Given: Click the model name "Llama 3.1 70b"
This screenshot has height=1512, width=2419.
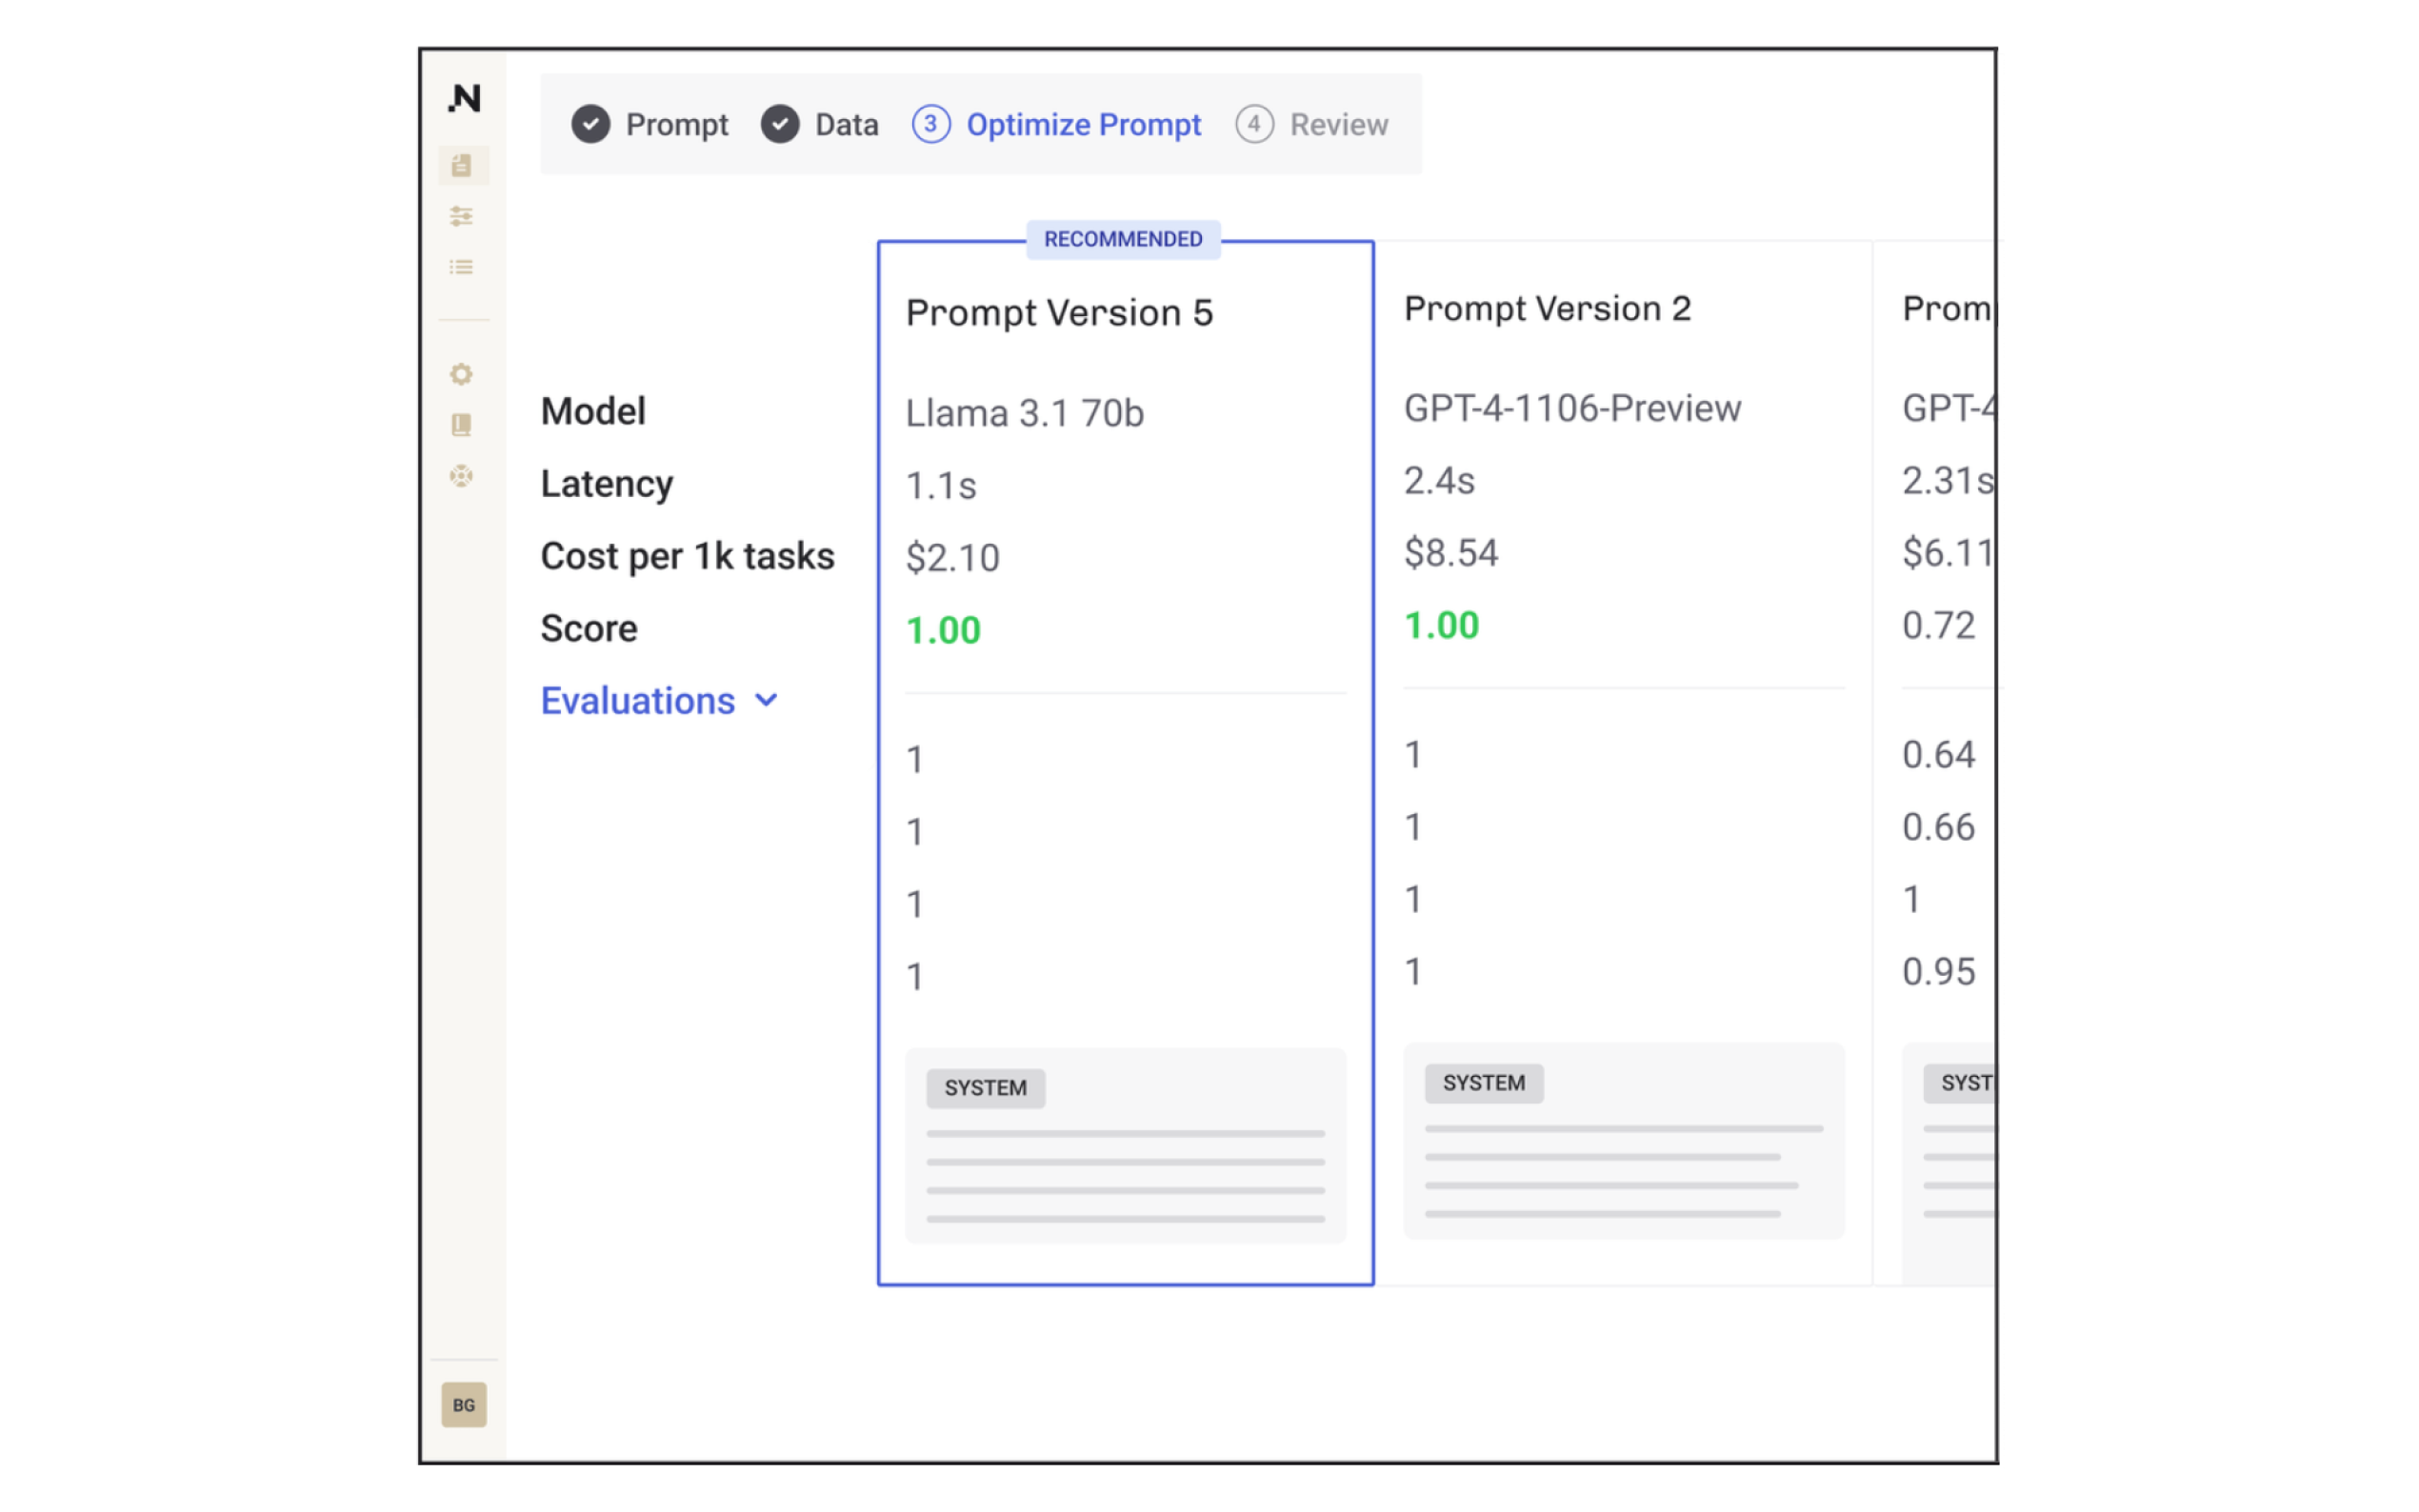Looking at the screenshot, I should click(x=1025, y=413).
